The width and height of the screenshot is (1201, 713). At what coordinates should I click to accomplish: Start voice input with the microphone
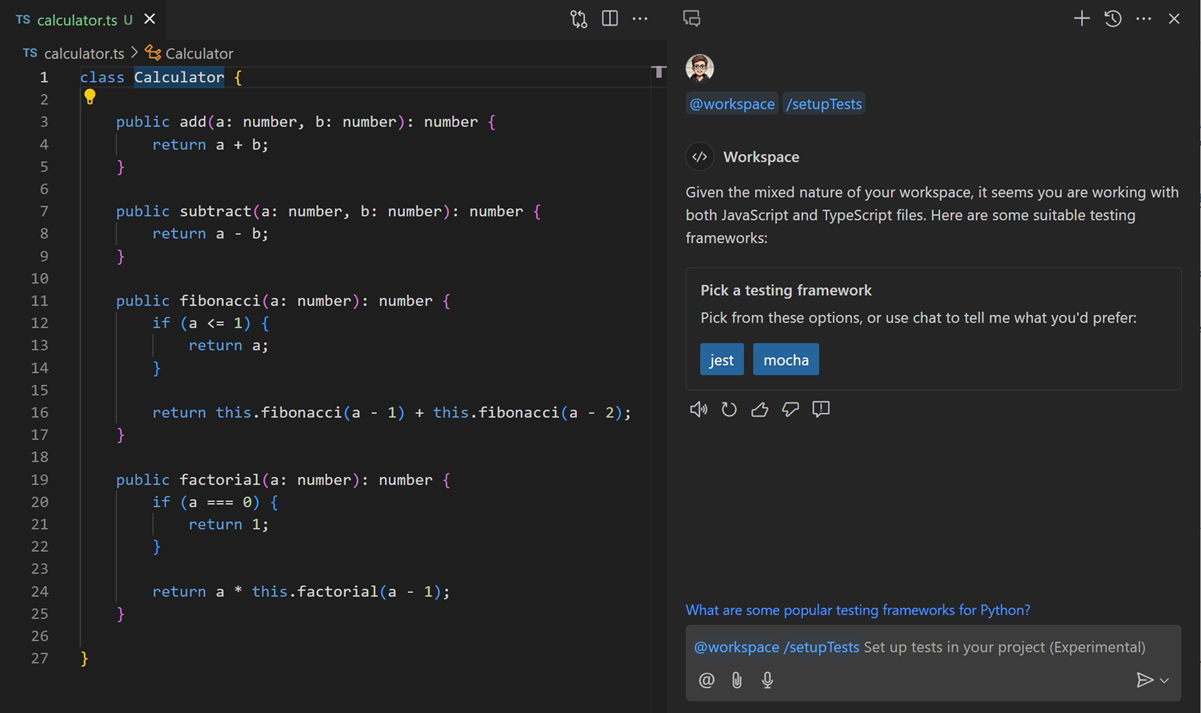point(767,680)
